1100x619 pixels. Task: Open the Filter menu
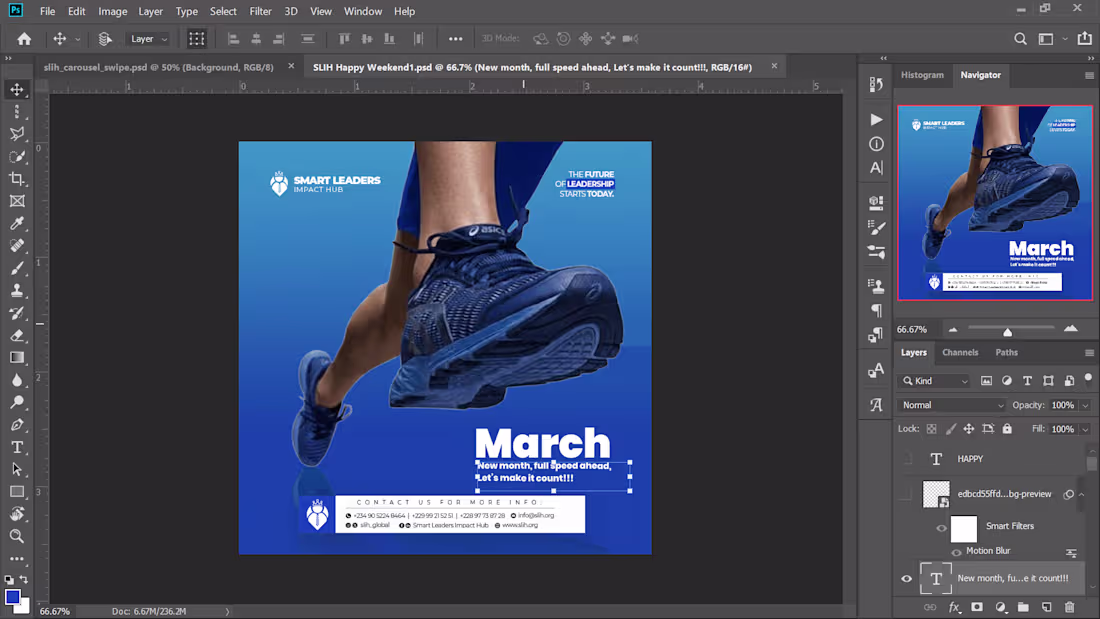(x=260, y=11)
